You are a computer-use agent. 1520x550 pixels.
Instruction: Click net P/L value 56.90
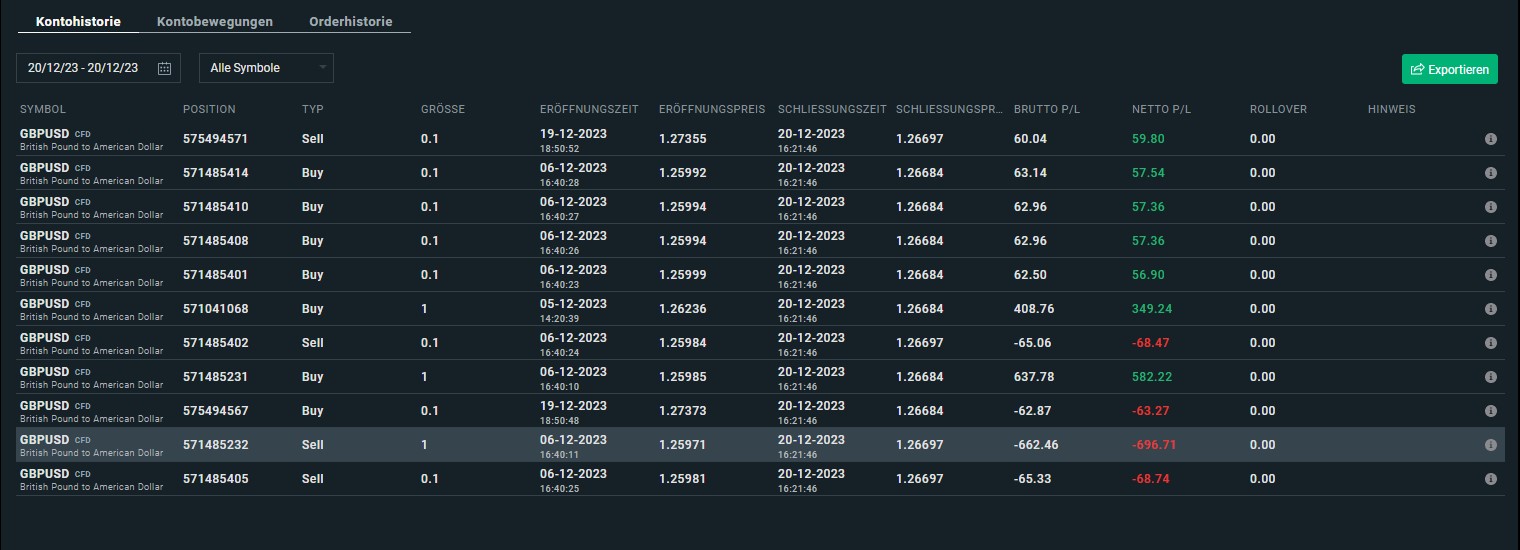1148,275
